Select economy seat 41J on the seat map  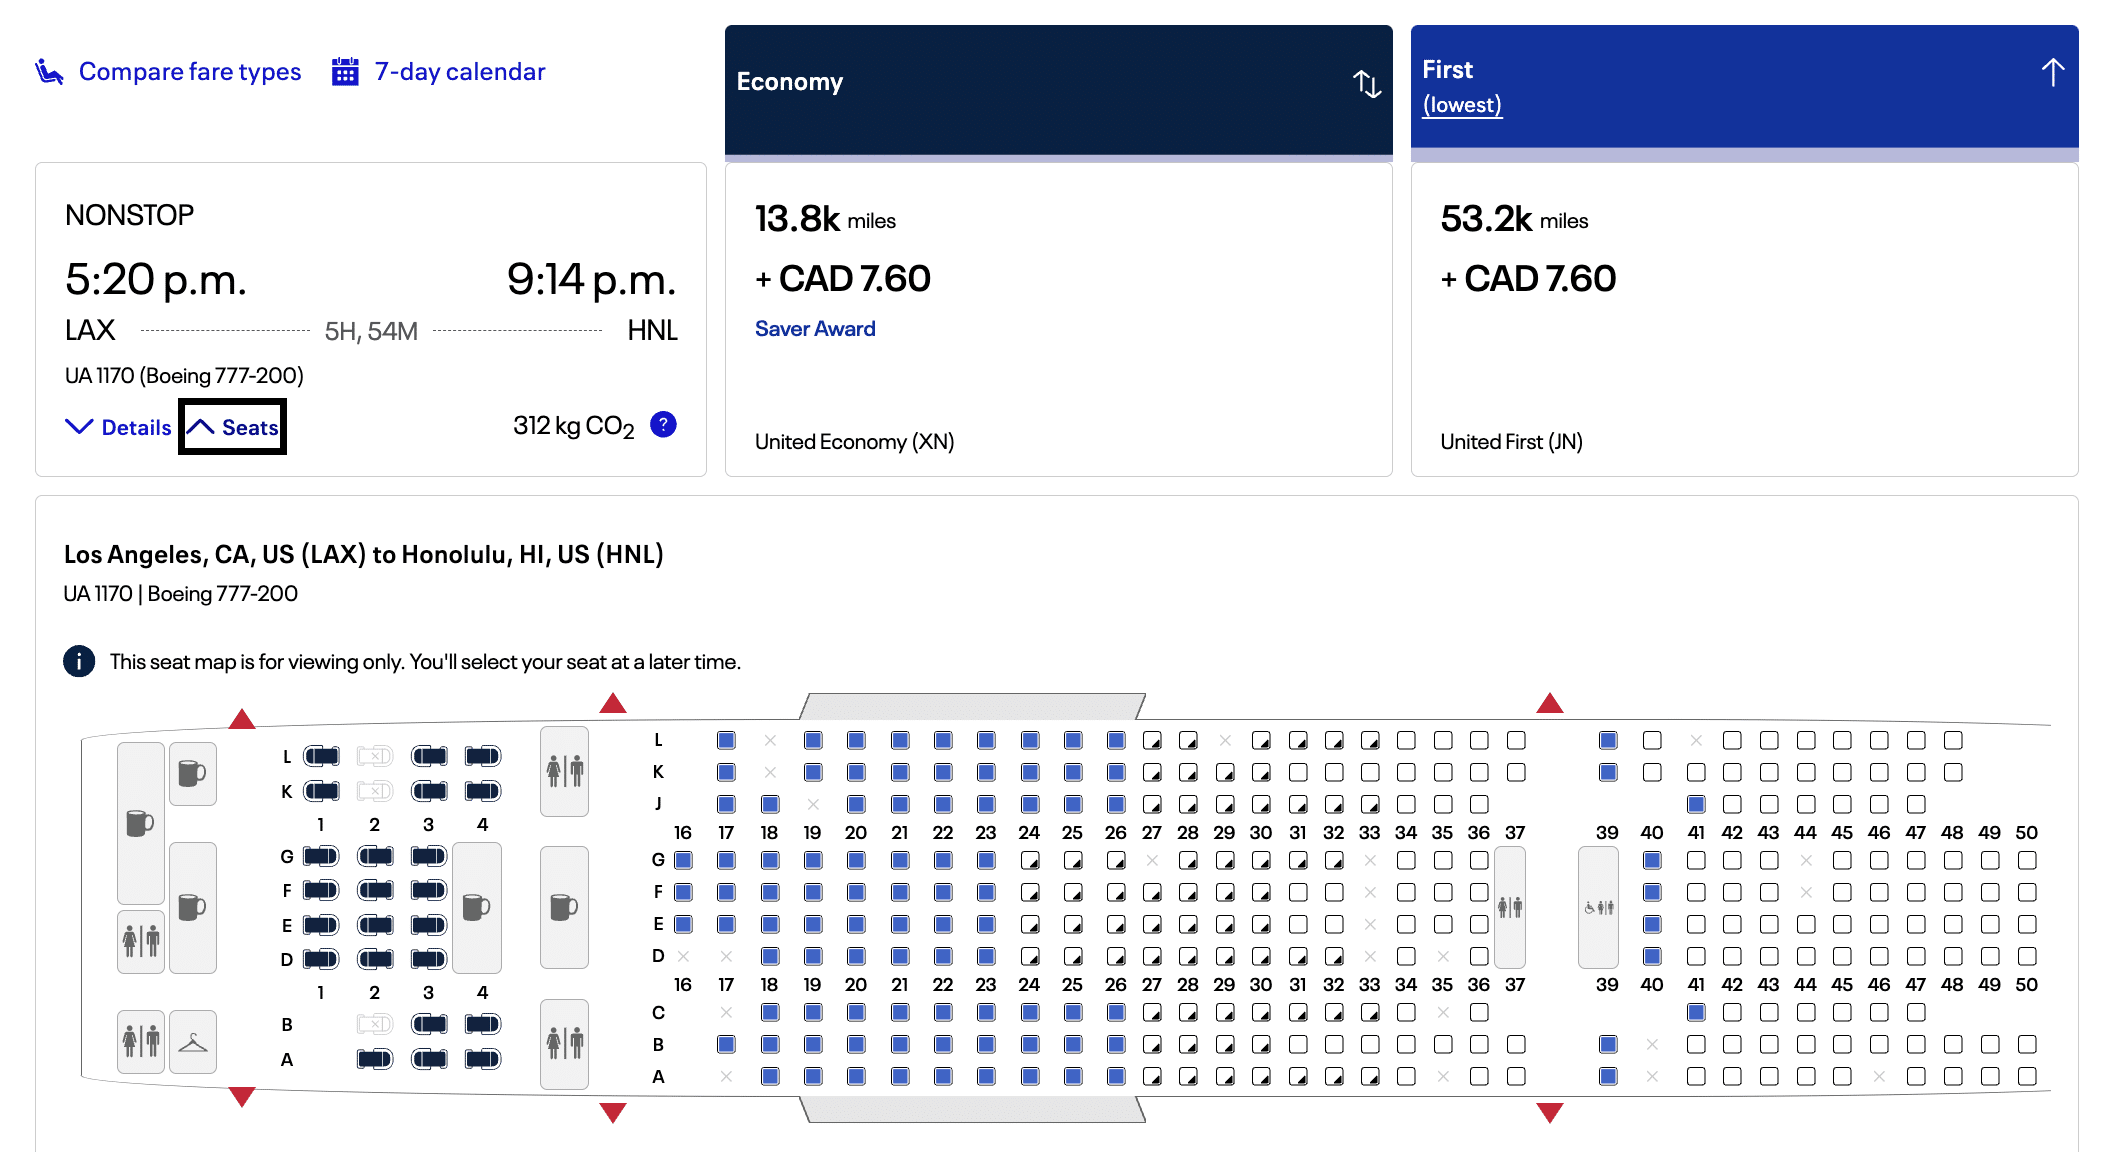tap(1696, 804)
